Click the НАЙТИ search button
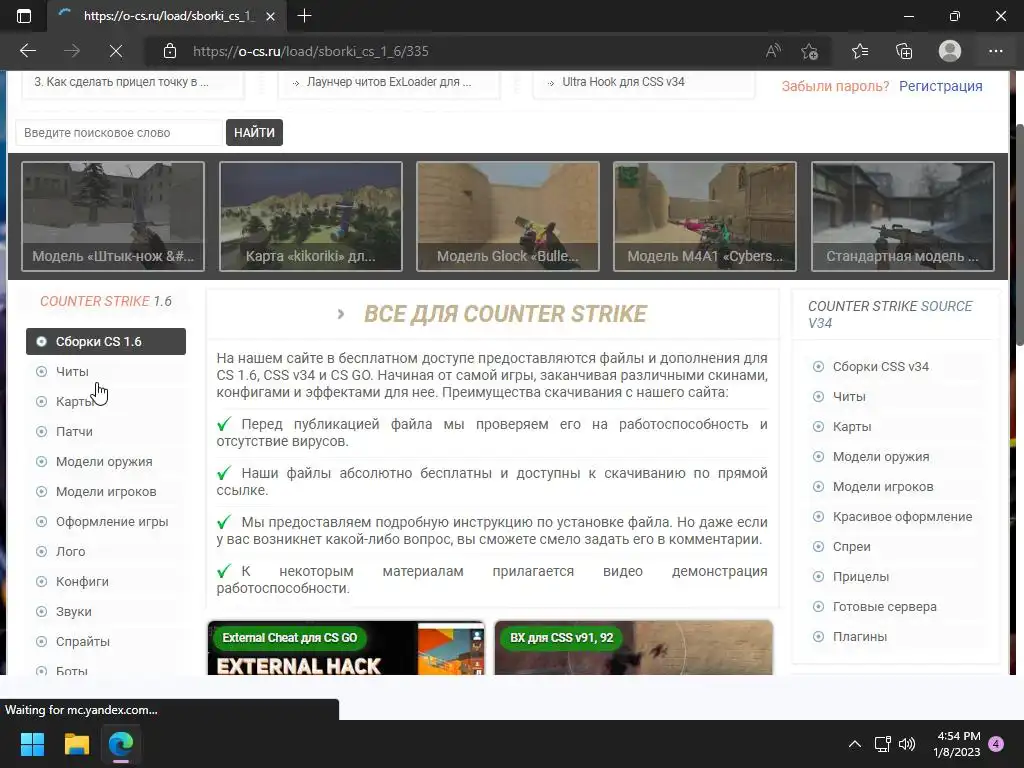This screenshot has width=1024, height=768. click(x=254, y=133)
